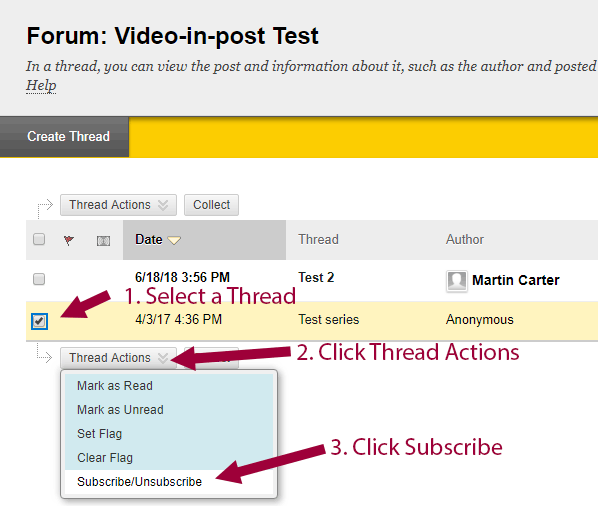The image size is (598, 506).
Task: Click the Date sort arrow icon
Action: tap(174, 240)
